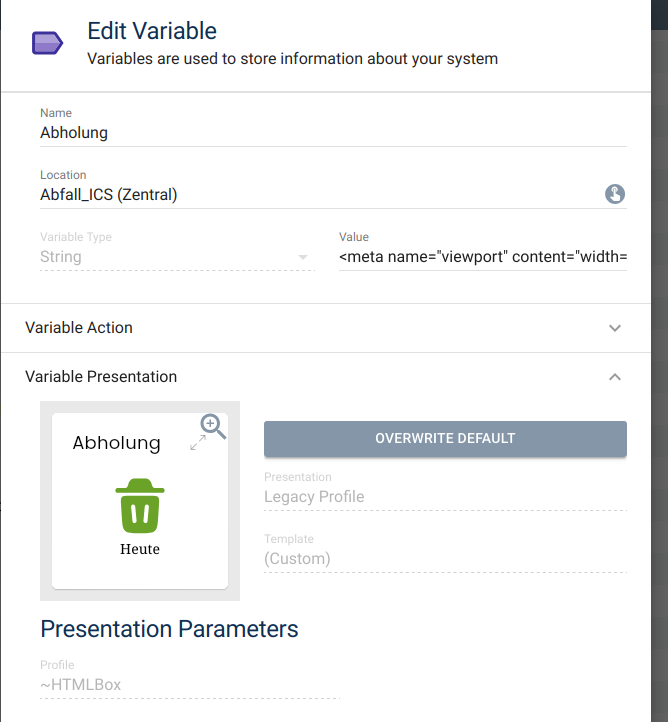Click the purple variable tag icon
The image size is (668, 722).
pos(47,43)
